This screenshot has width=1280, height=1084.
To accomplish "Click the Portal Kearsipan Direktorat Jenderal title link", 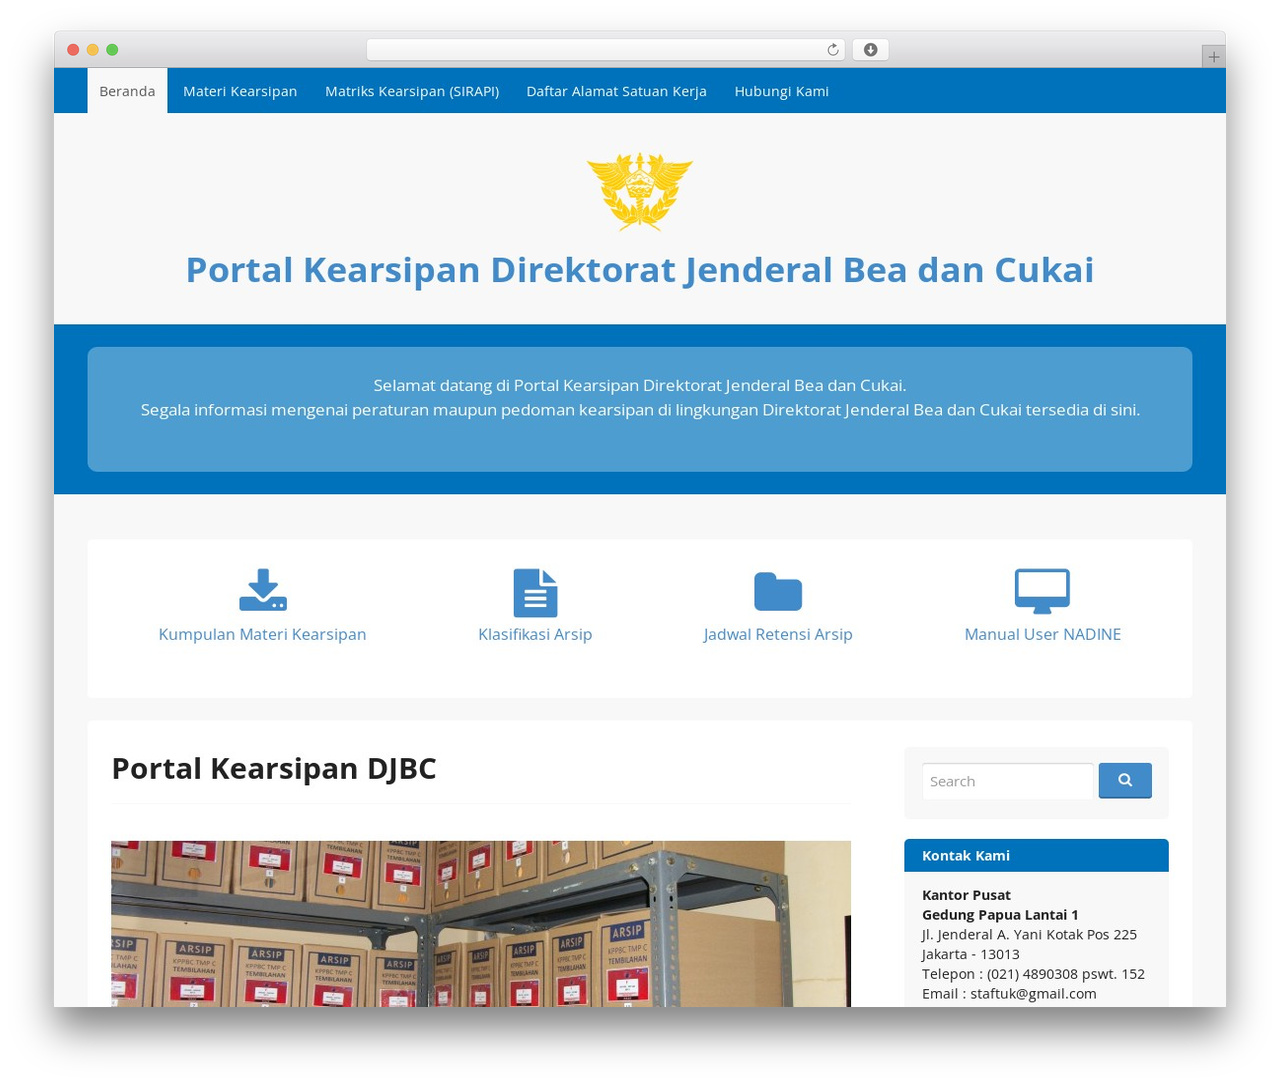I will 640,270.
